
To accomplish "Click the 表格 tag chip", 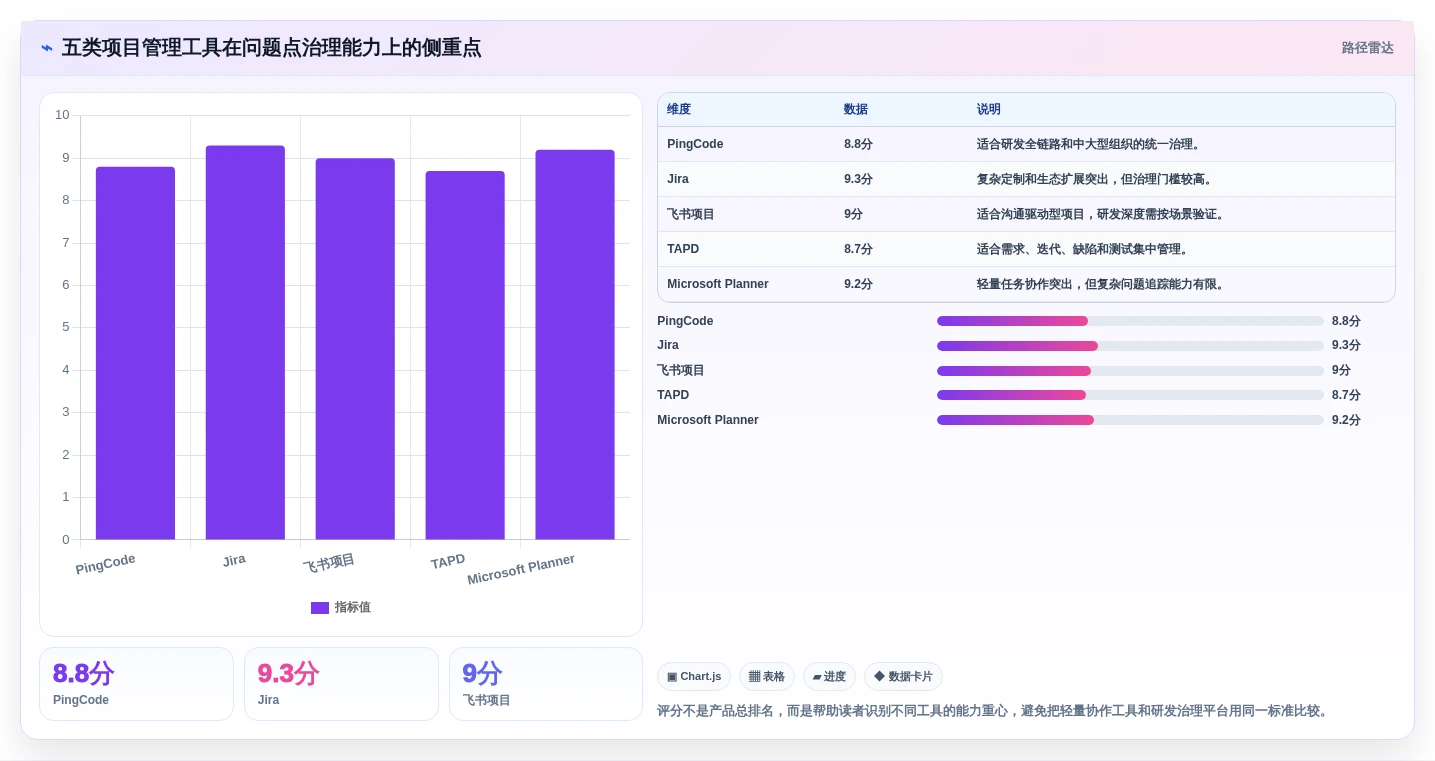I will point(767,677).
